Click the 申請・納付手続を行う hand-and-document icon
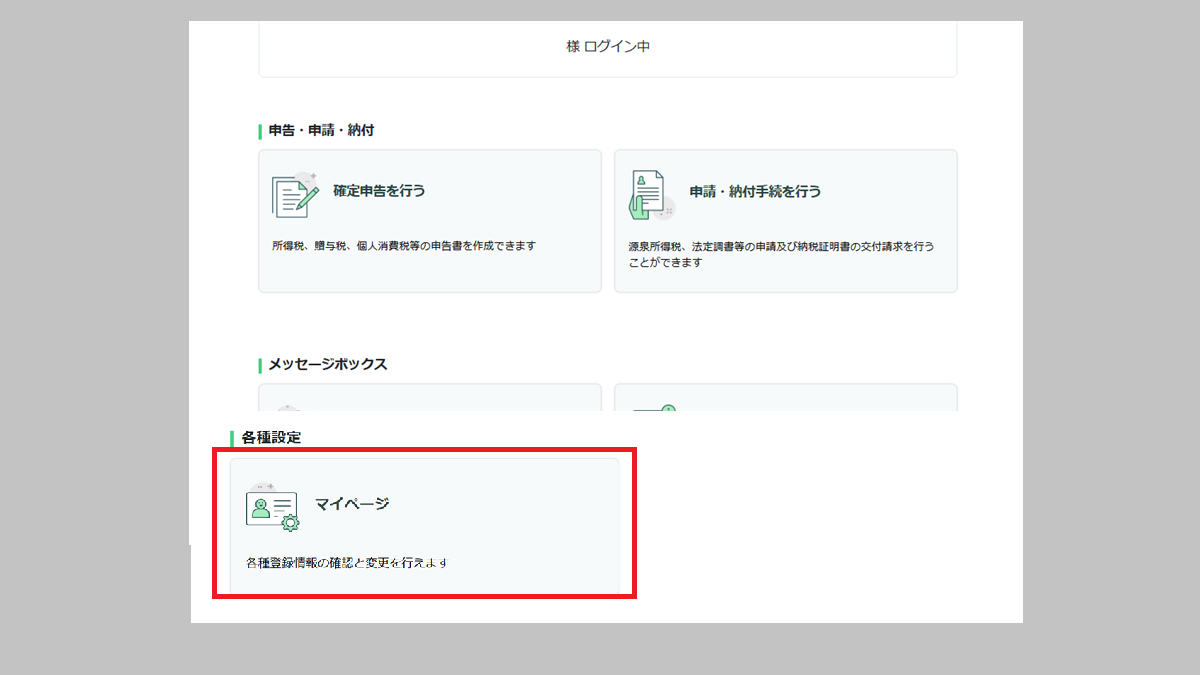The image size is (1200, 675). click(x=651, y=195)
